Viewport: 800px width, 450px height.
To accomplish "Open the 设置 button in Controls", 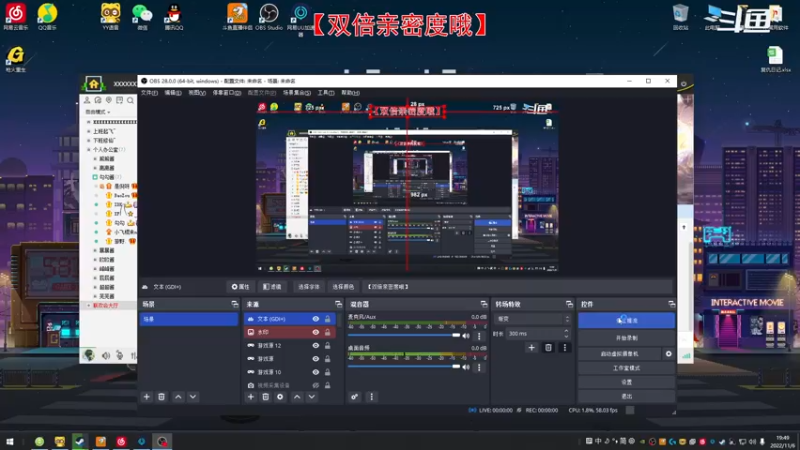I will 627,382.
